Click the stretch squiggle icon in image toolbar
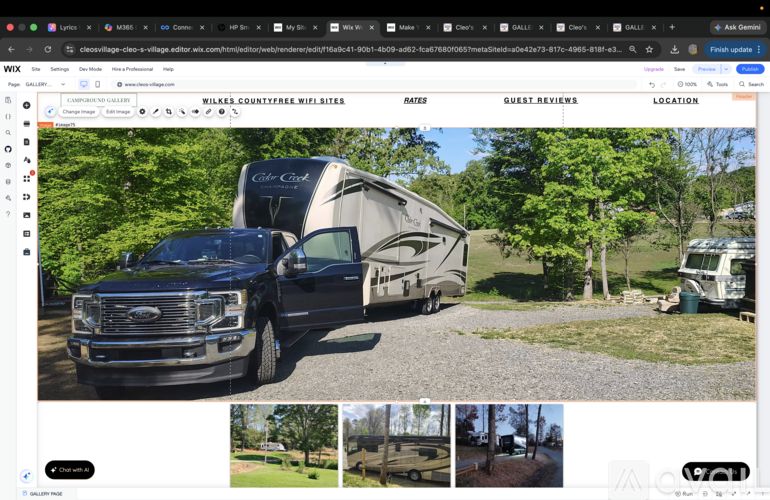This screenshot has height=500, width=770. (235, 111)
